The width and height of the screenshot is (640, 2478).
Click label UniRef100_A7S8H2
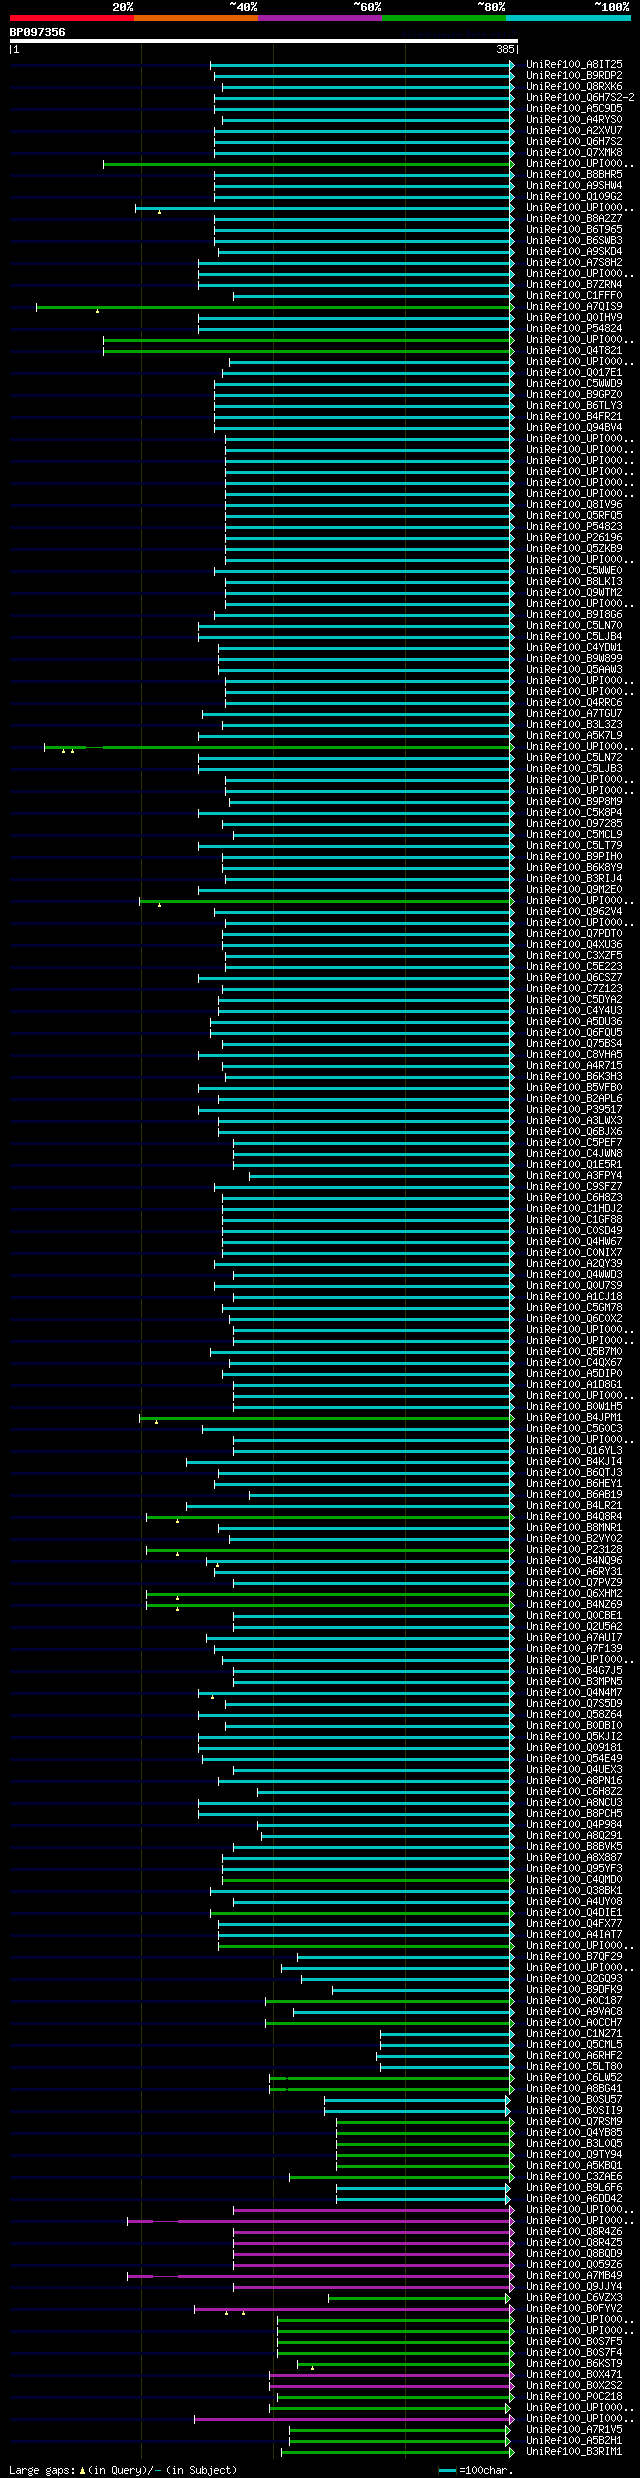tap(574, 262)
